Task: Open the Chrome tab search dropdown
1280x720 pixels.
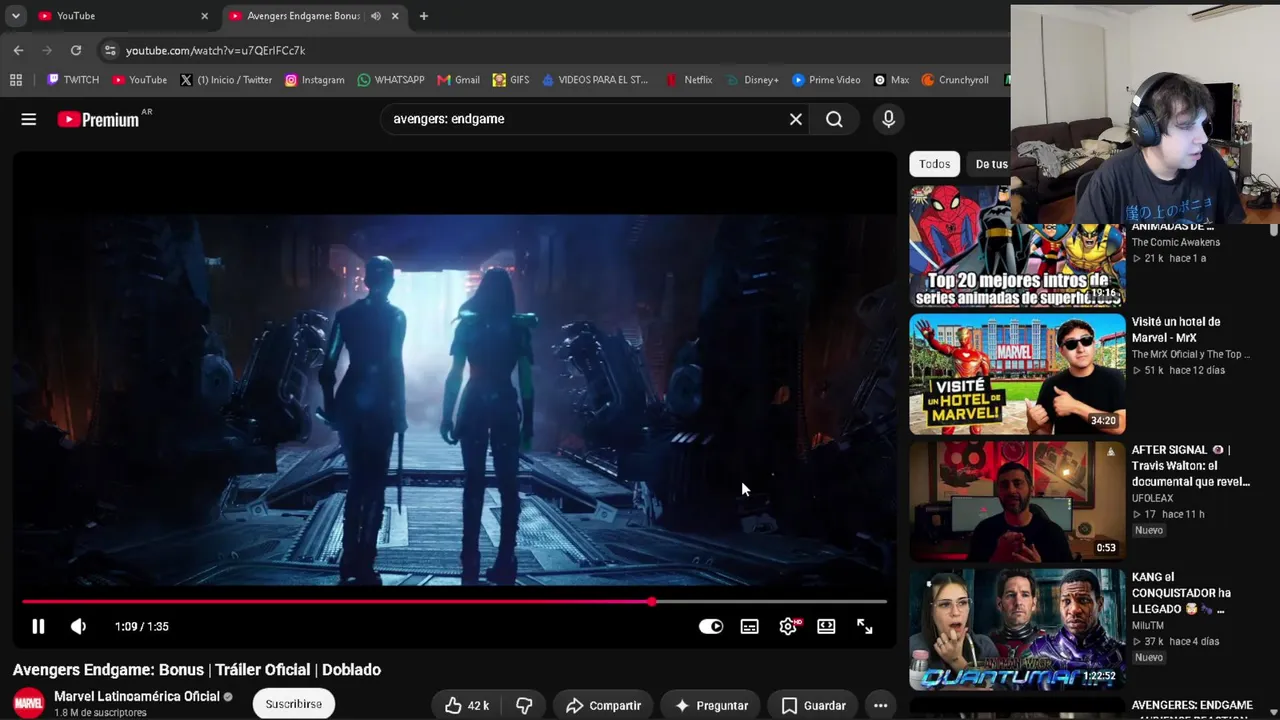Action: (16, 16)
